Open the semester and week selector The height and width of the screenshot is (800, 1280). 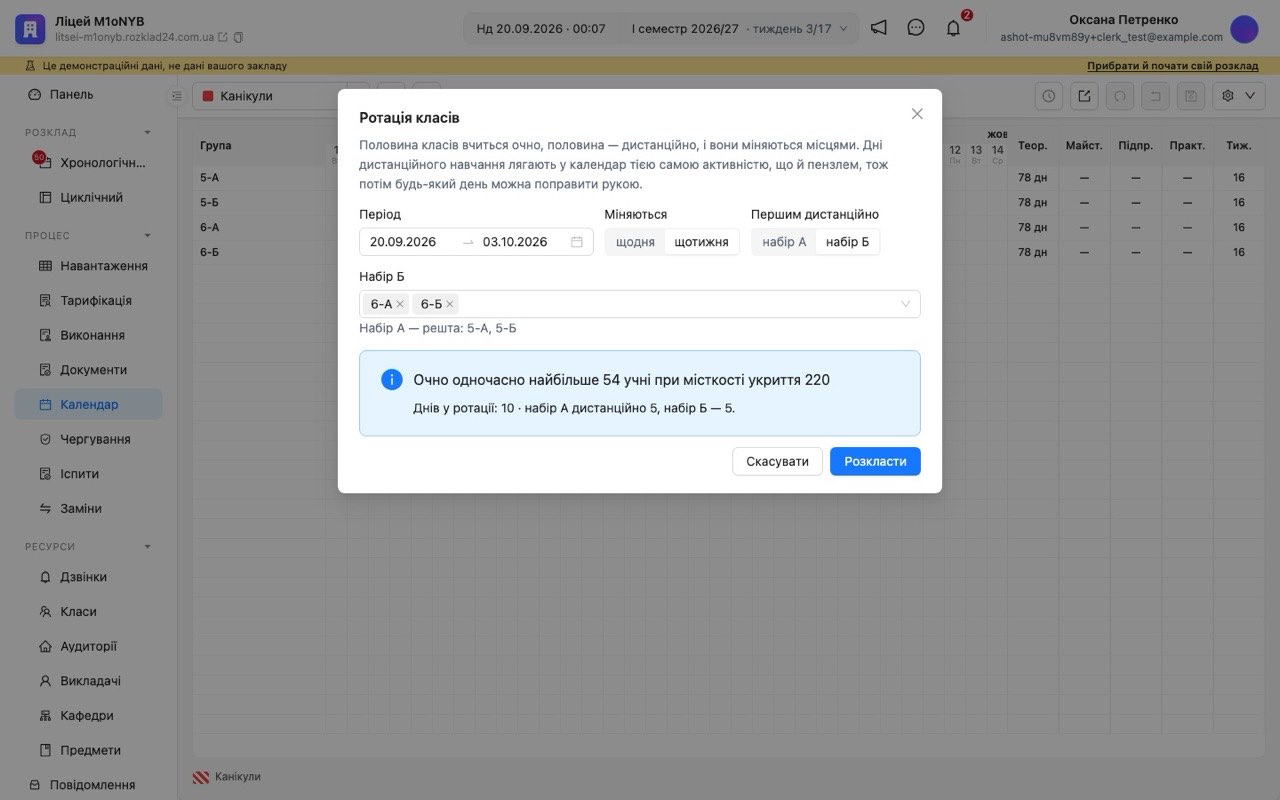(x=739, y=29)
